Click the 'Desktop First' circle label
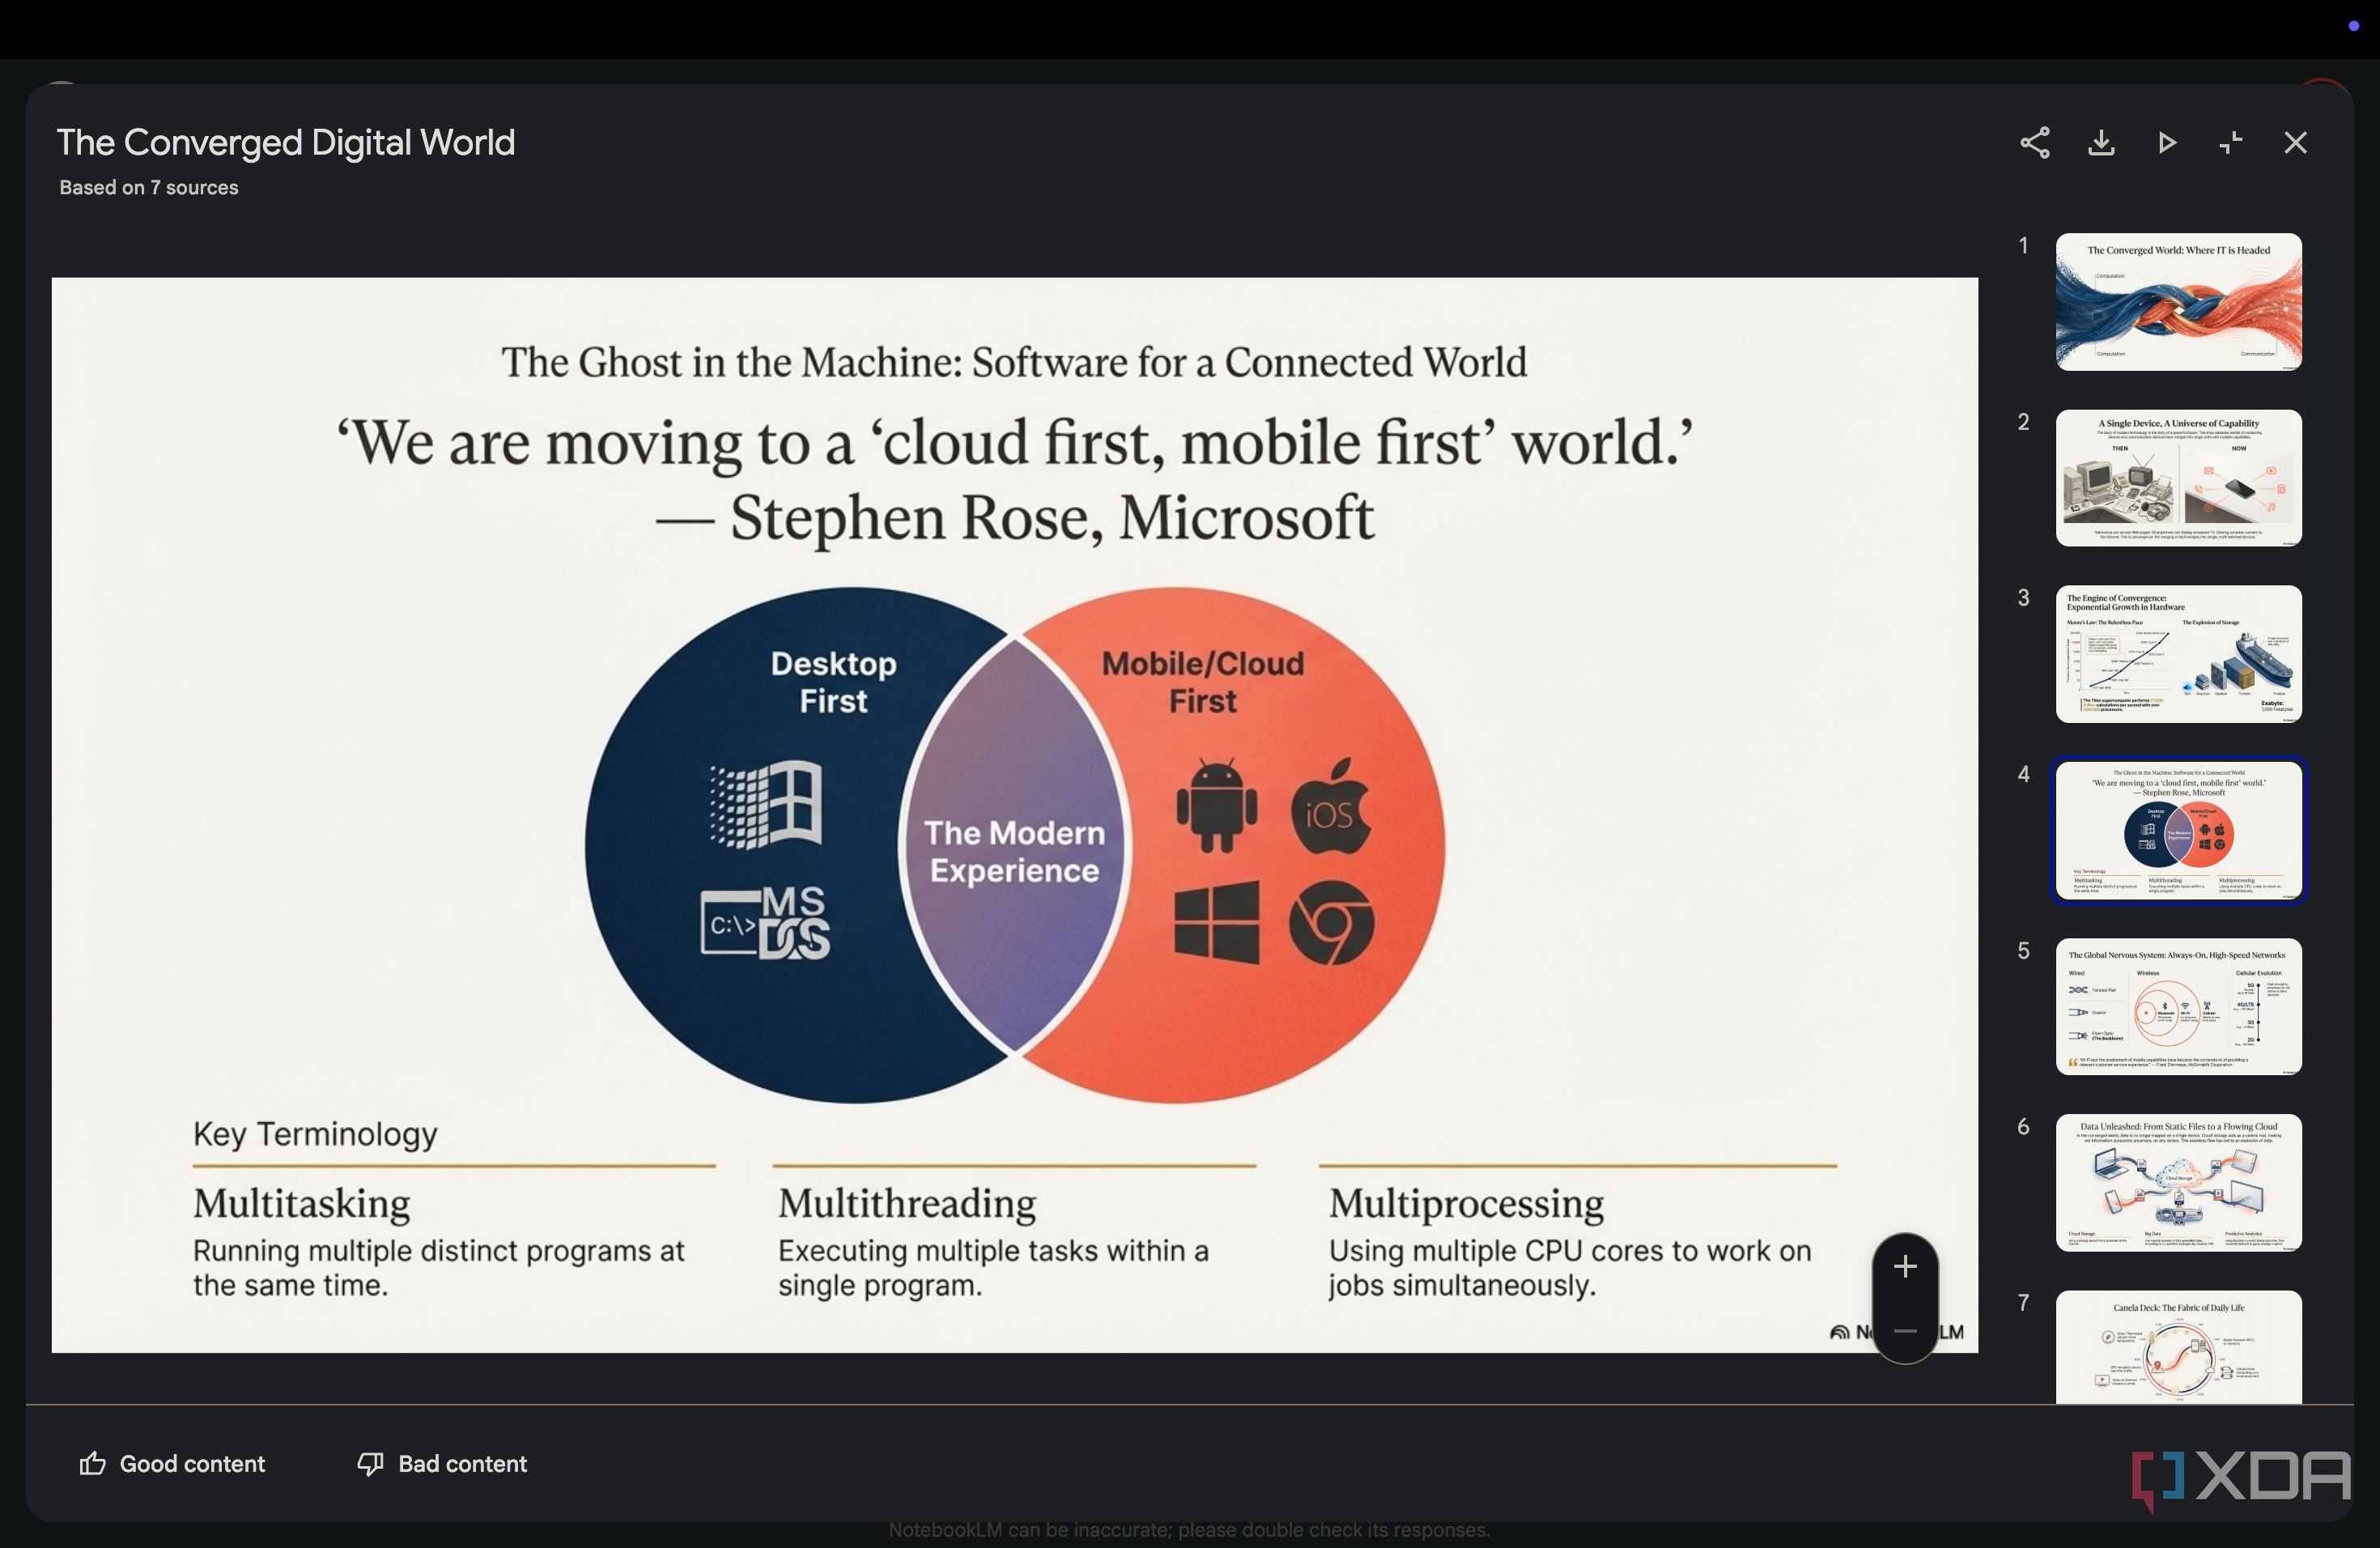This screenshot has width=2380, height=1548. tap(833, 682)
